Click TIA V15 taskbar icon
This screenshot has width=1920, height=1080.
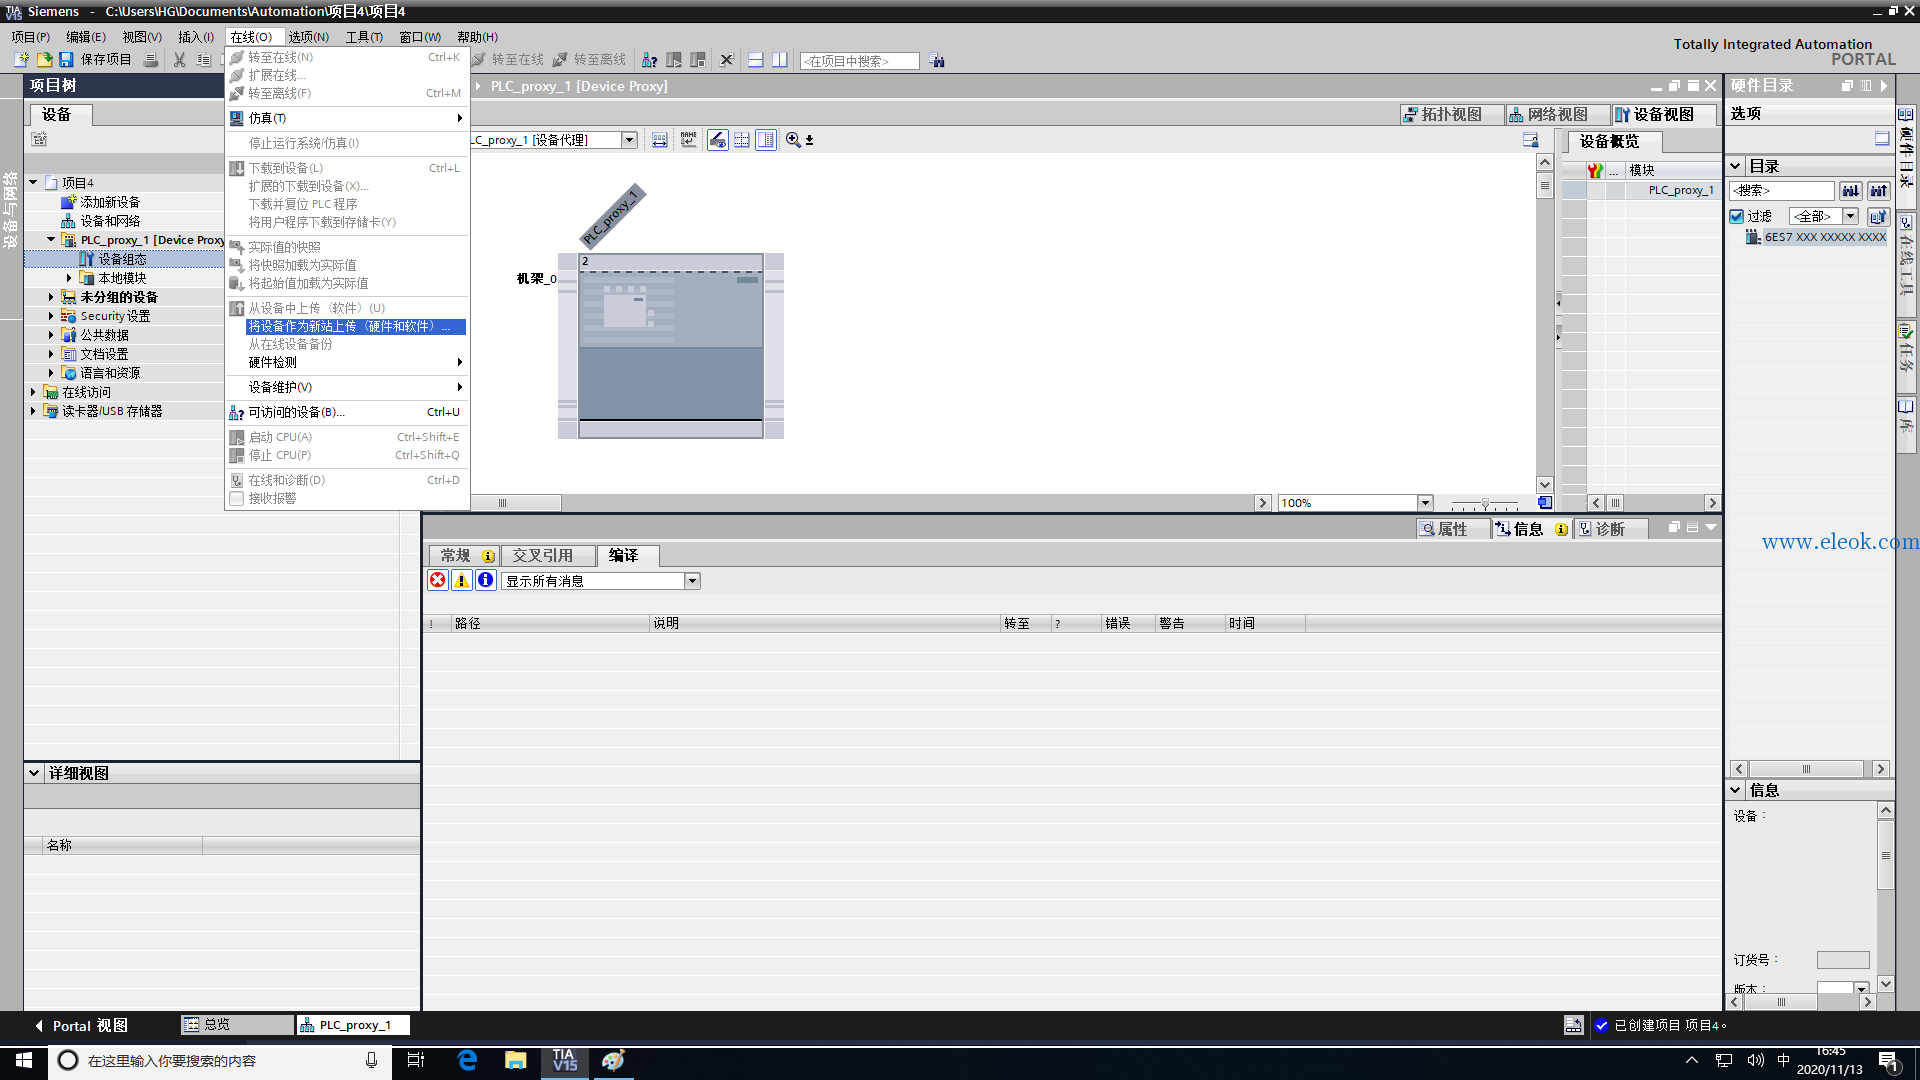pos(565,1060)
